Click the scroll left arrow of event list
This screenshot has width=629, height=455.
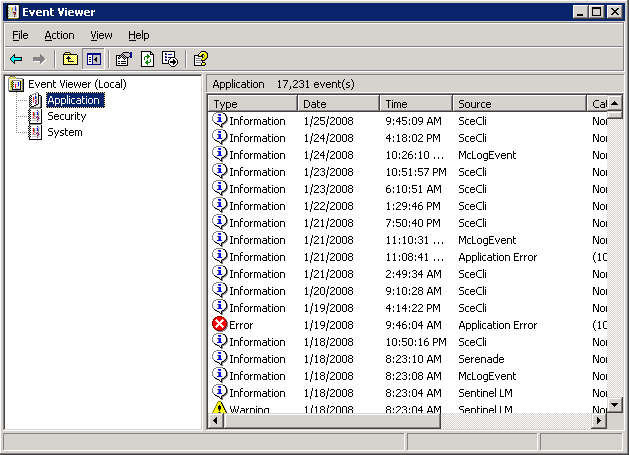click(x=216, y=420)
